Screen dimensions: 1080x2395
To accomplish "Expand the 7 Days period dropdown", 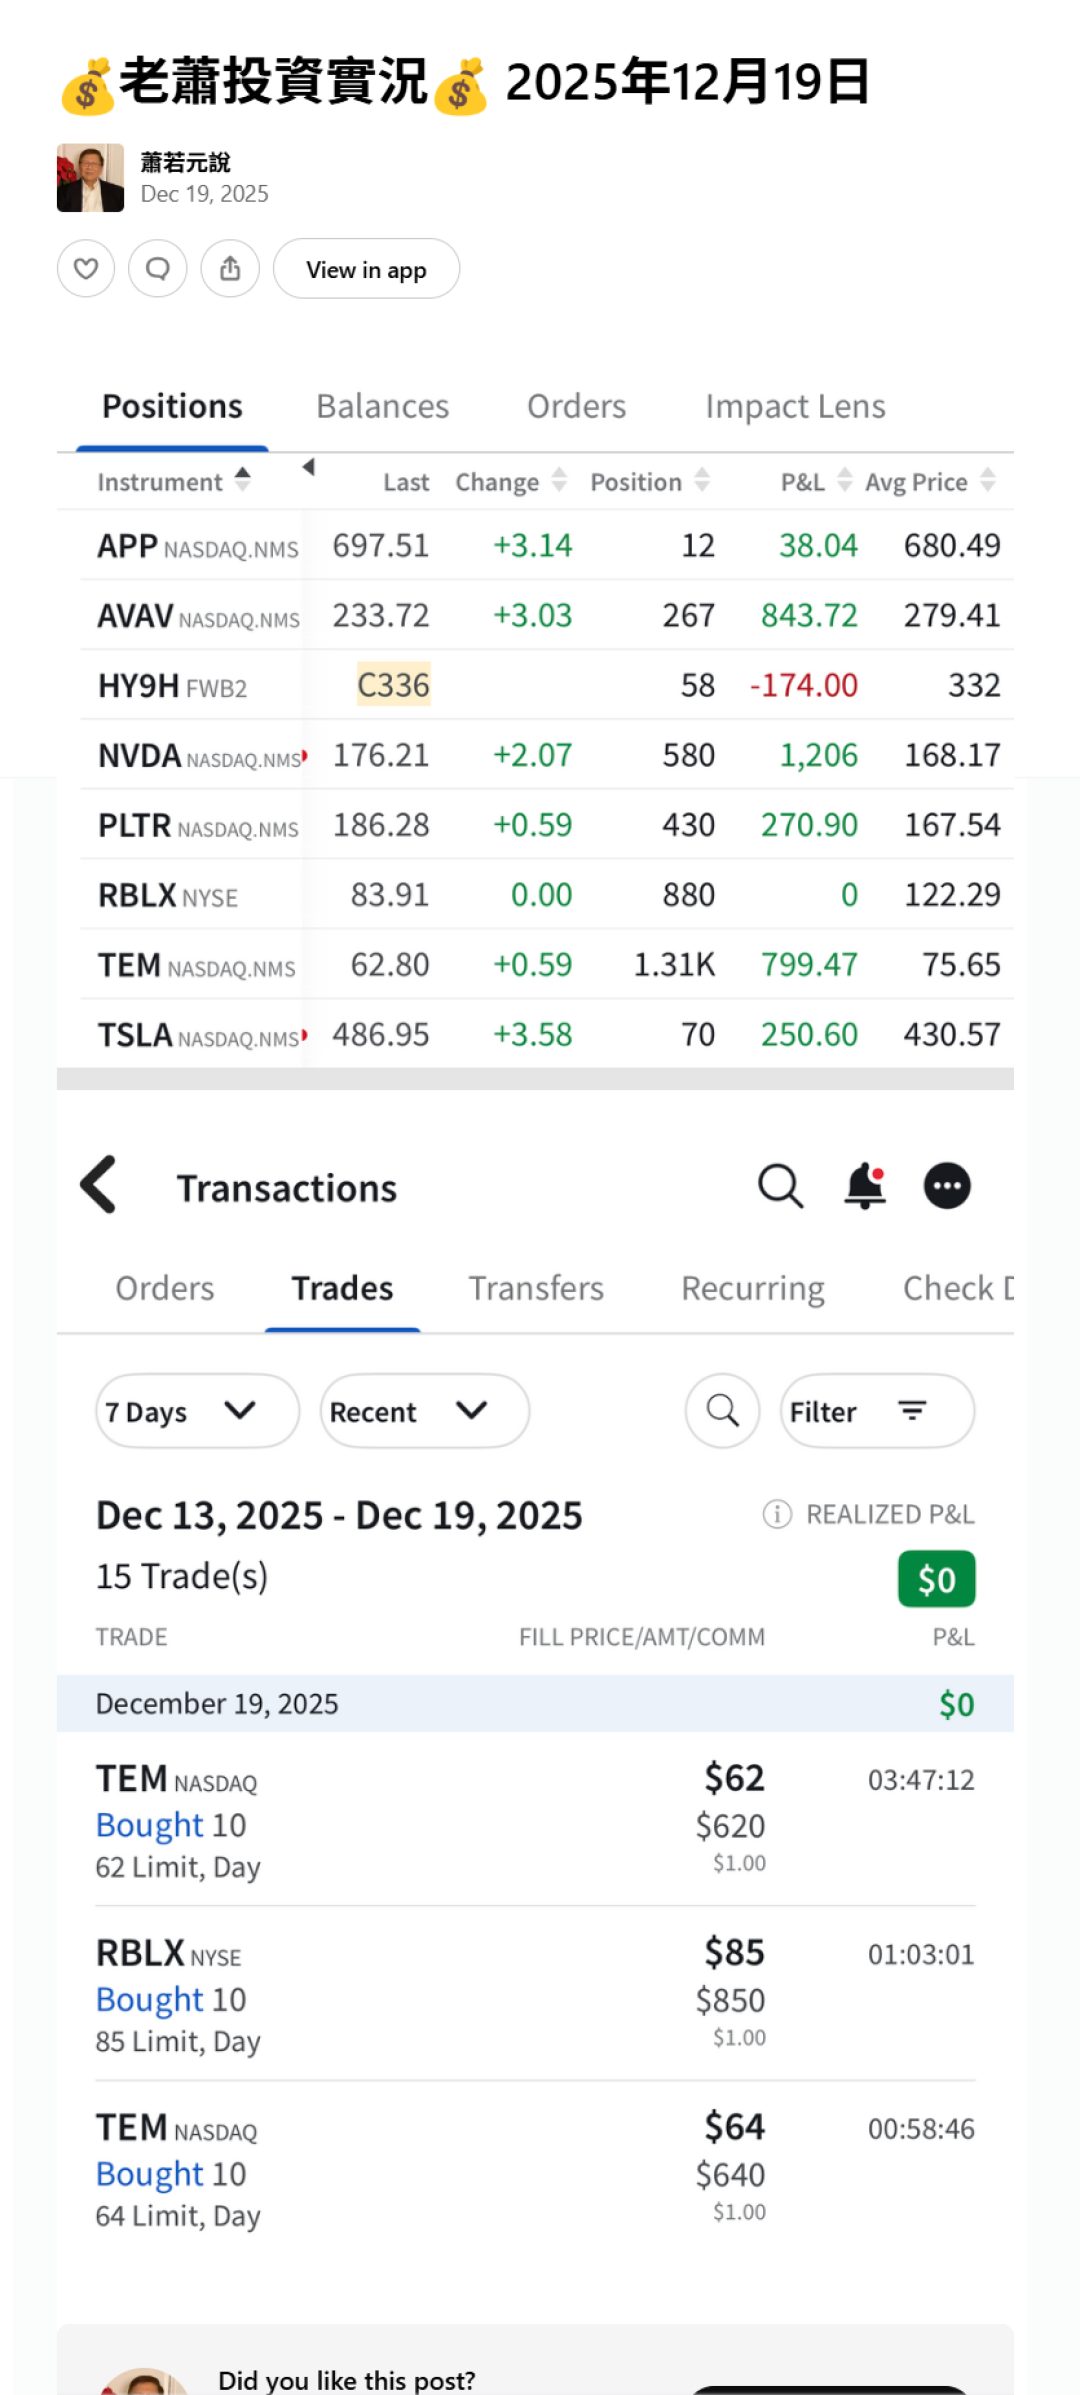I will click(197, 1411).
